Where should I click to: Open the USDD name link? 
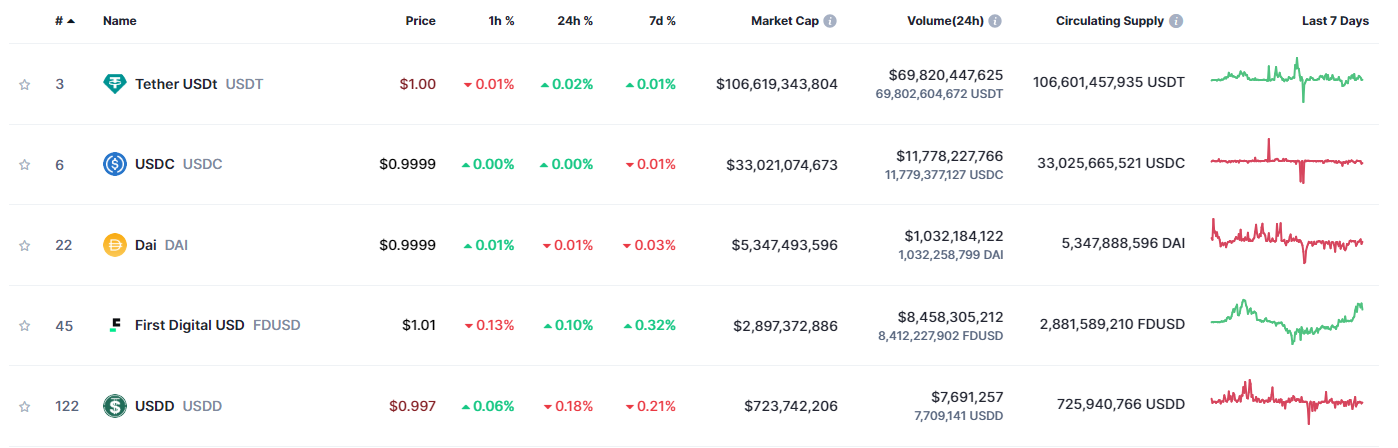click(155, 406)
